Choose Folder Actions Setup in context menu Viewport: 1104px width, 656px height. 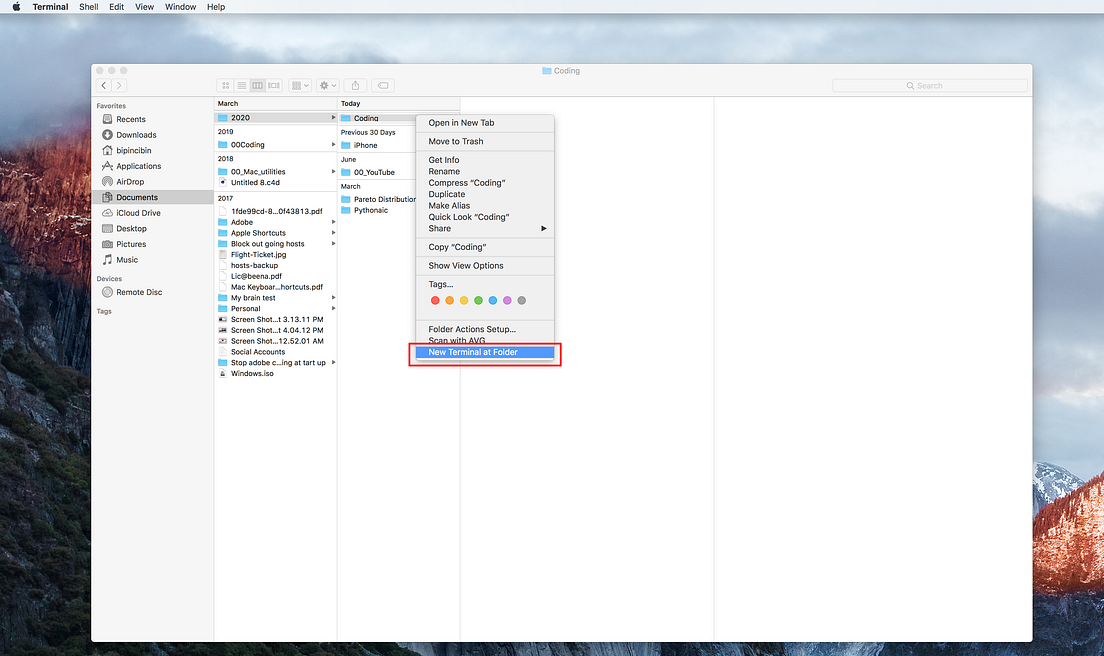click(484, 329)
